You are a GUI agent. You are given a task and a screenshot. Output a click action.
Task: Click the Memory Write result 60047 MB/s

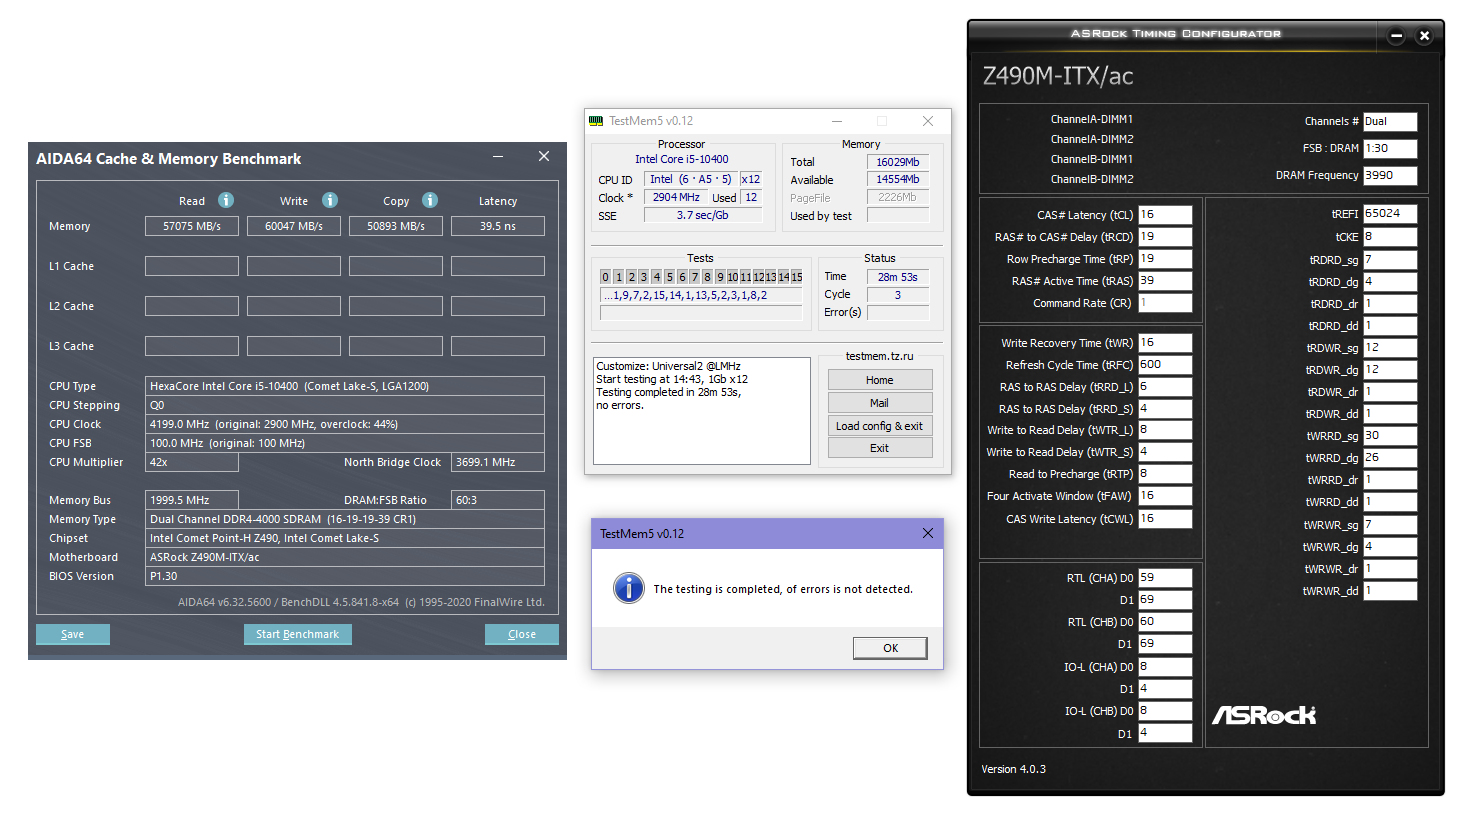(294, 226)
